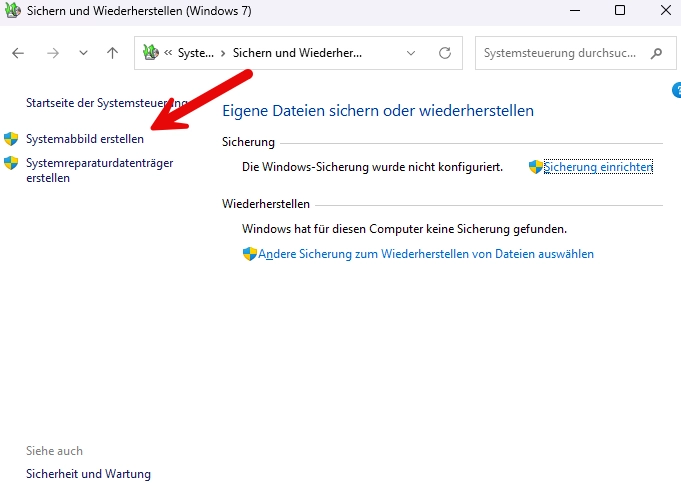Expand the address bar history dropdown
681x495 pixels.
click(x=410, y=53)
